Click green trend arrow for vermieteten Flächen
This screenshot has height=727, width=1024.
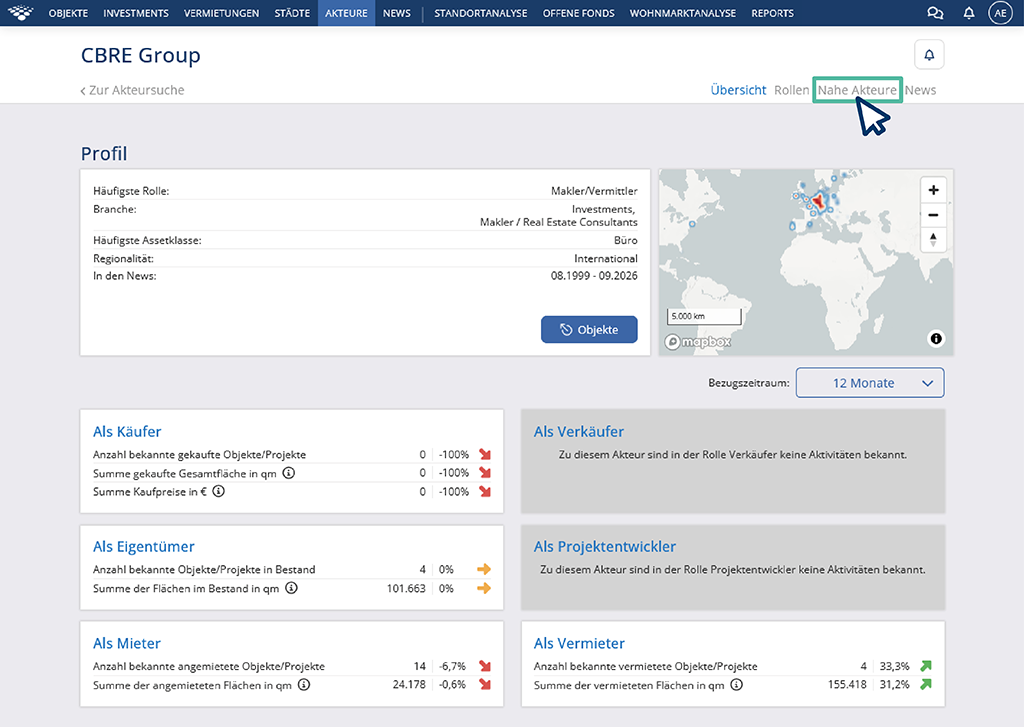click(x=926, y=684)
